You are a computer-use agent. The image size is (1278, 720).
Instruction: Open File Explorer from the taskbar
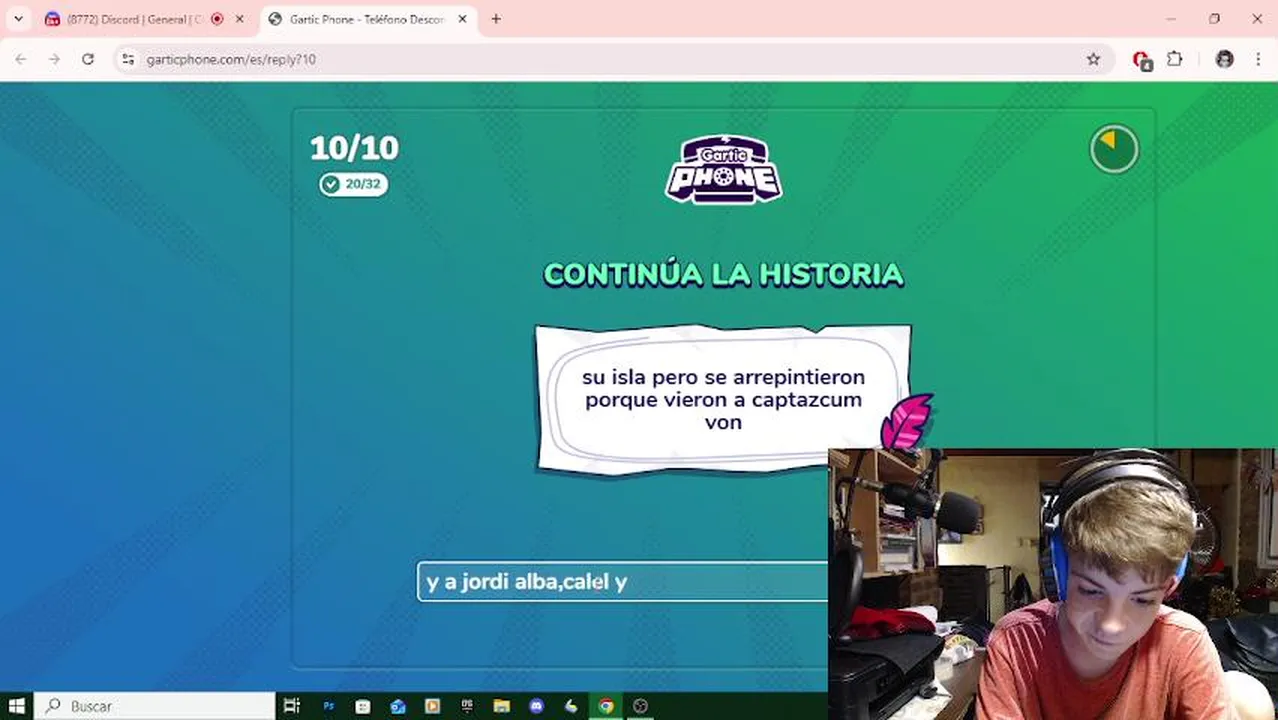502,706
